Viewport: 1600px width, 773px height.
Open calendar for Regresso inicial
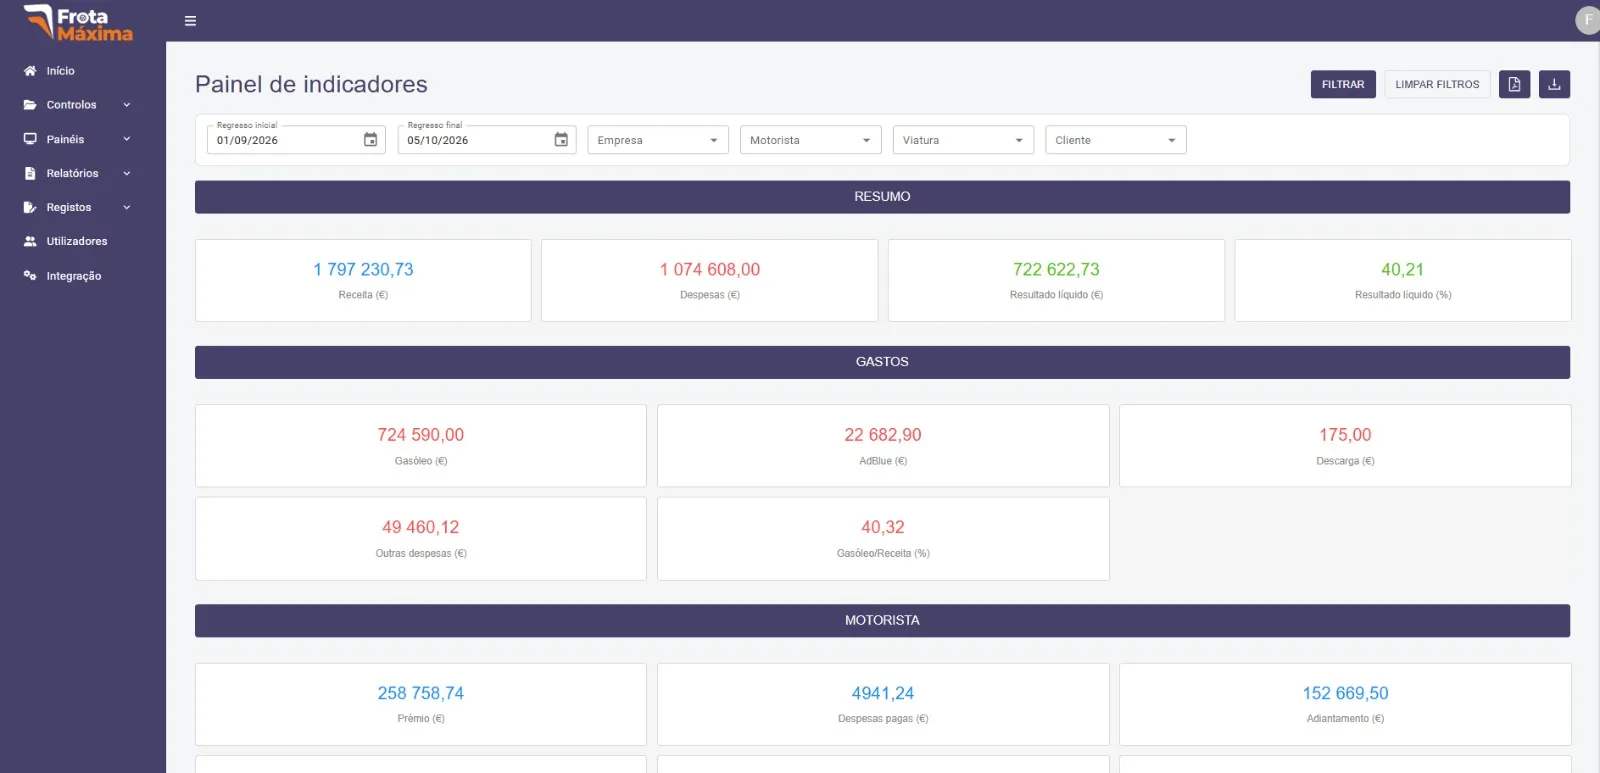[x=370, y=140]
